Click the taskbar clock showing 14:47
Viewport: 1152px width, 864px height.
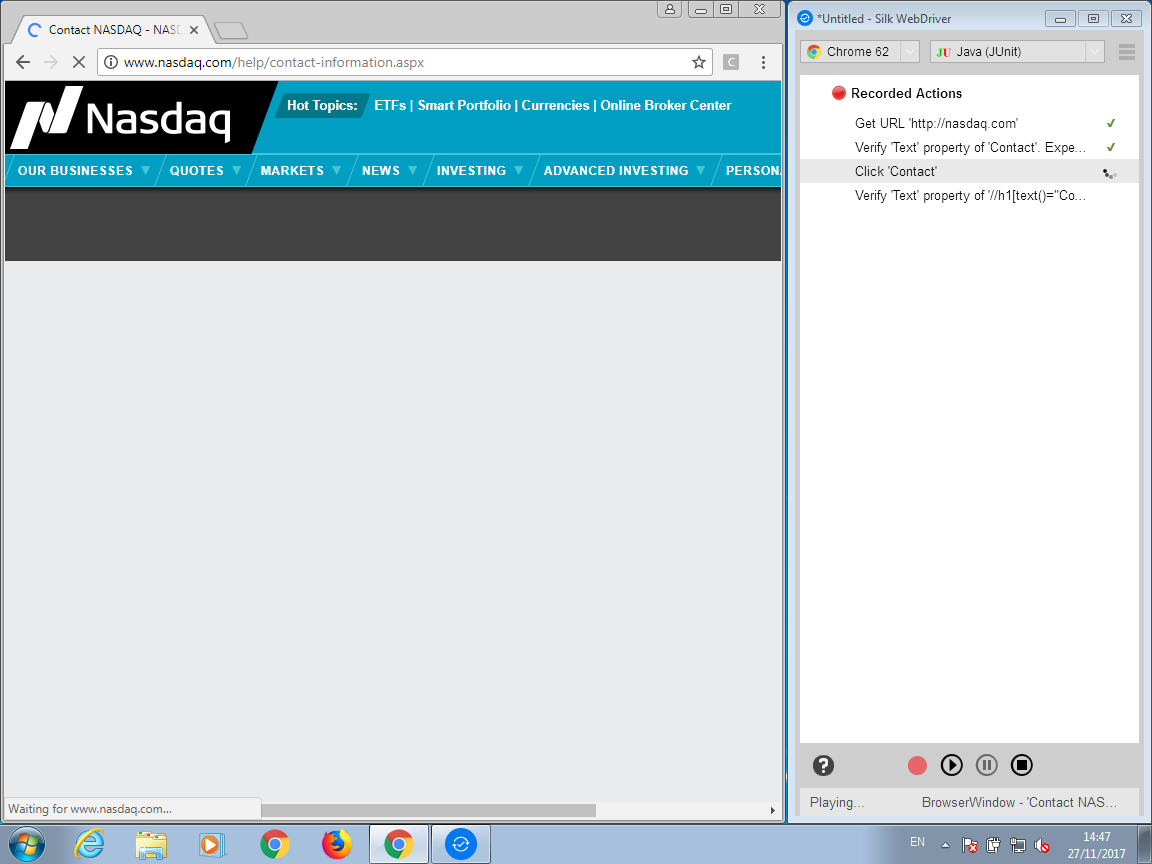[1097, 845]
